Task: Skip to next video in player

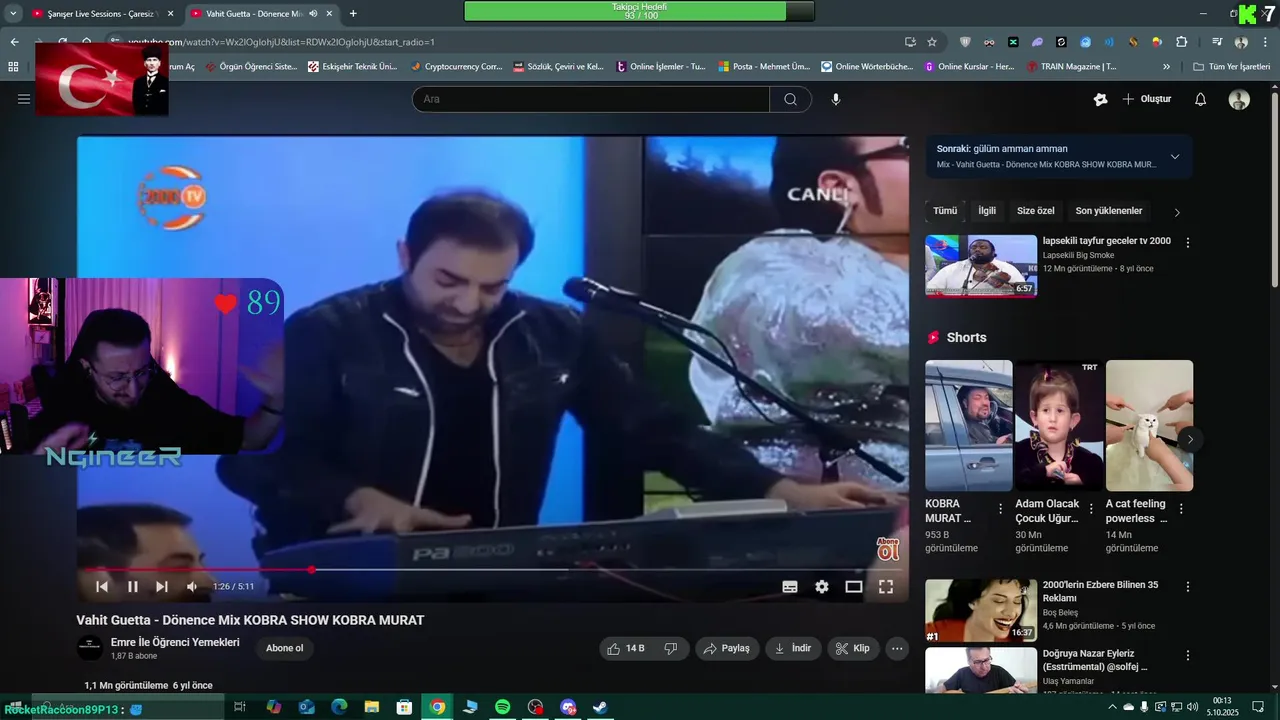Action: 162,587
